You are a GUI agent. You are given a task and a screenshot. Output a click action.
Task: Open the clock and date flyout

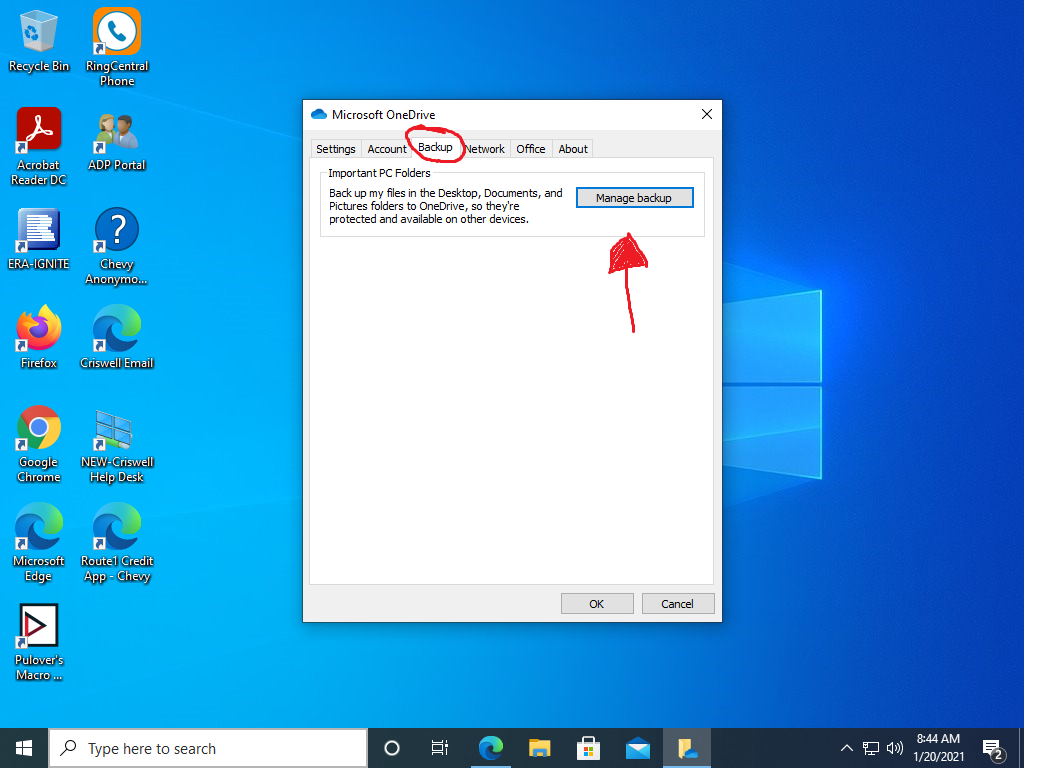coord(939,748)
